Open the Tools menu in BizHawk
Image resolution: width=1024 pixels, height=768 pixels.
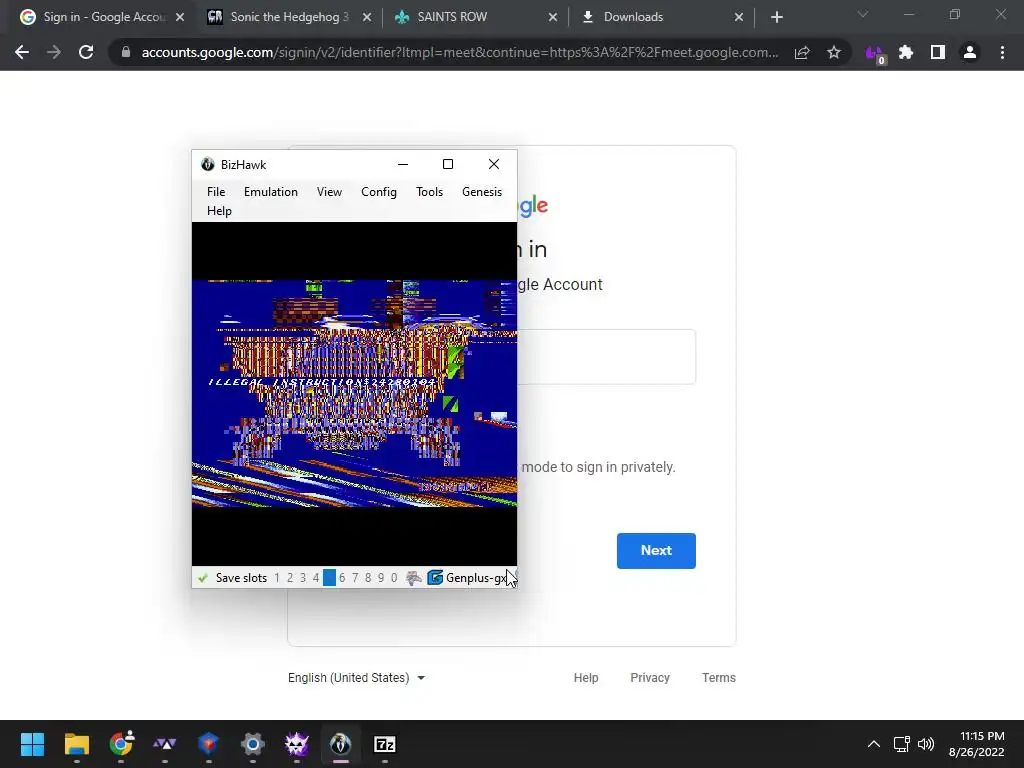[429, 191]
